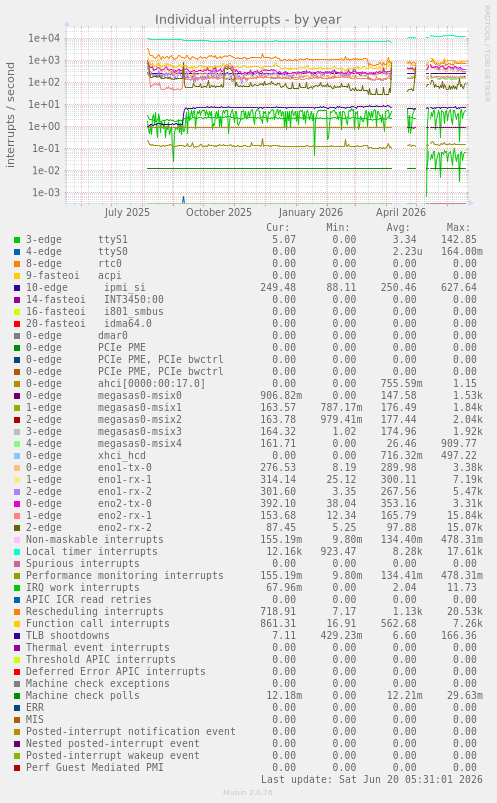Click the Last update timestamp text
The width and height of the screenshot is (497, 803).
click(371, 779)
